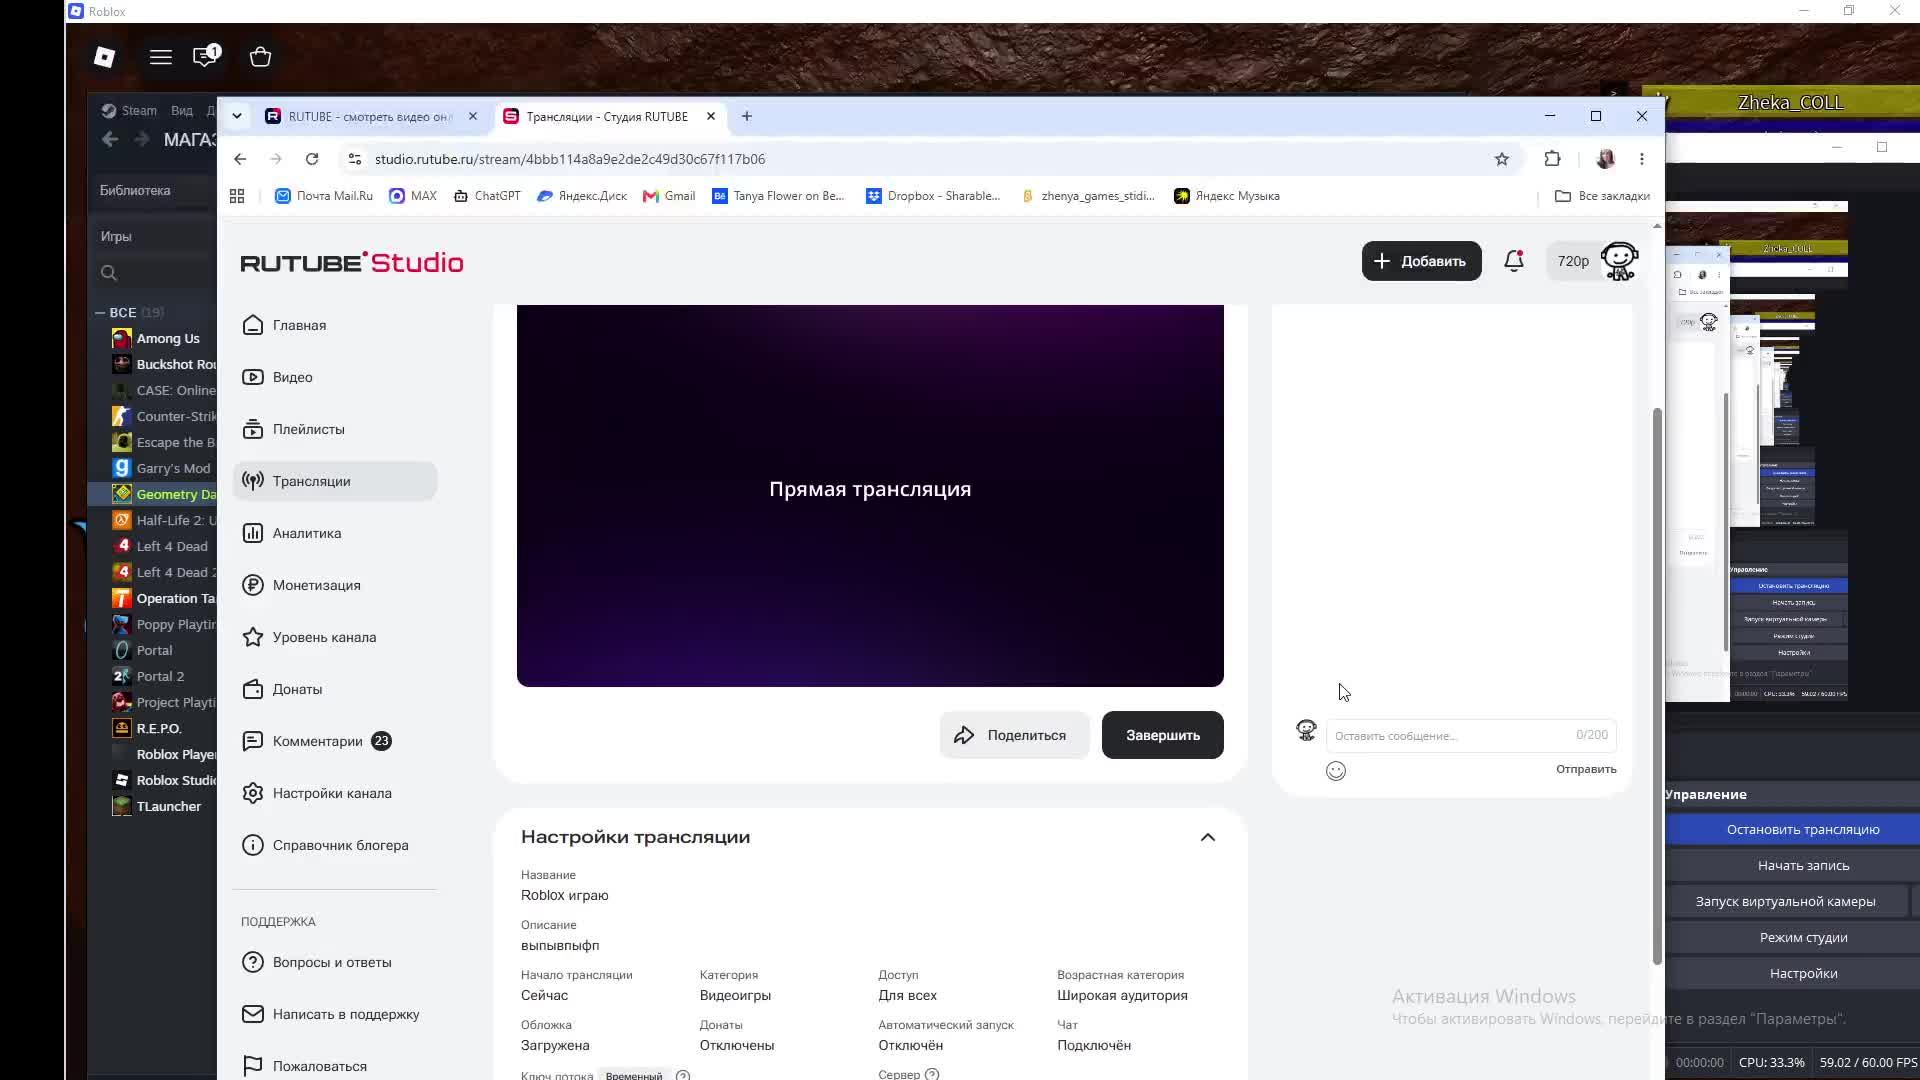Open the bookmarks apps grid icon
Image resolution: width=1920 pixels, height=1080 pixels.
237,196
